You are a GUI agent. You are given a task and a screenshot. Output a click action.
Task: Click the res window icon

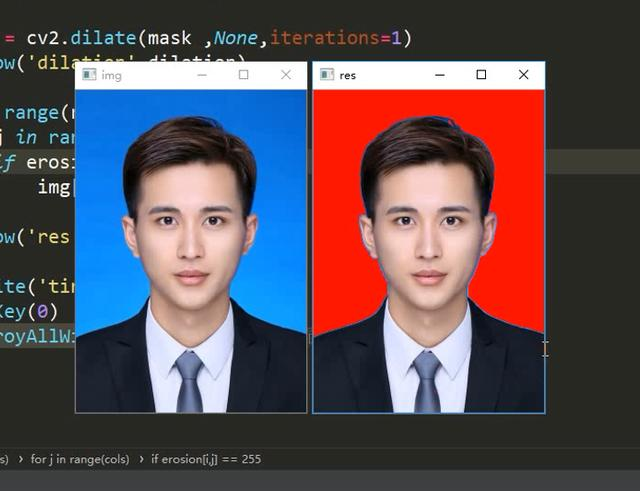[x=327, y=75]
